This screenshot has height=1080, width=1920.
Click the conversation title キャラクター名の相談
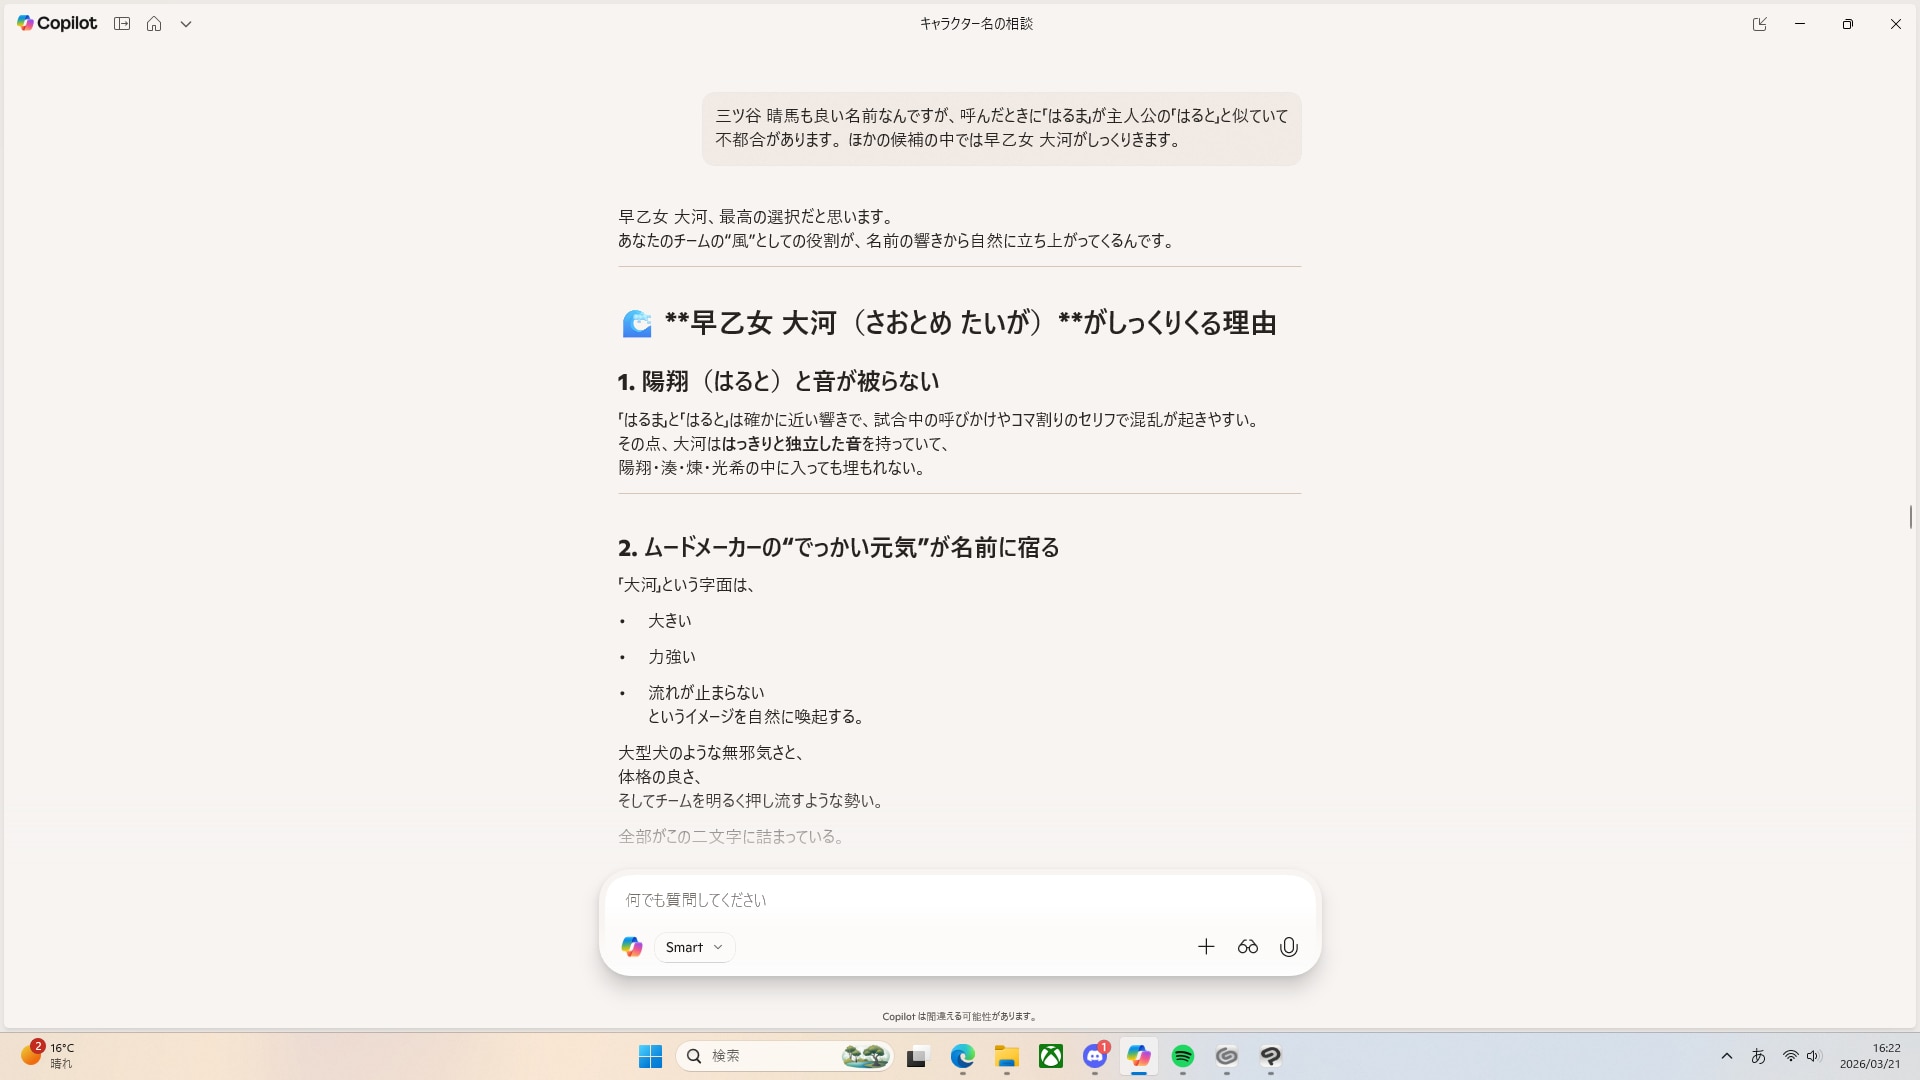pos(976,24)
